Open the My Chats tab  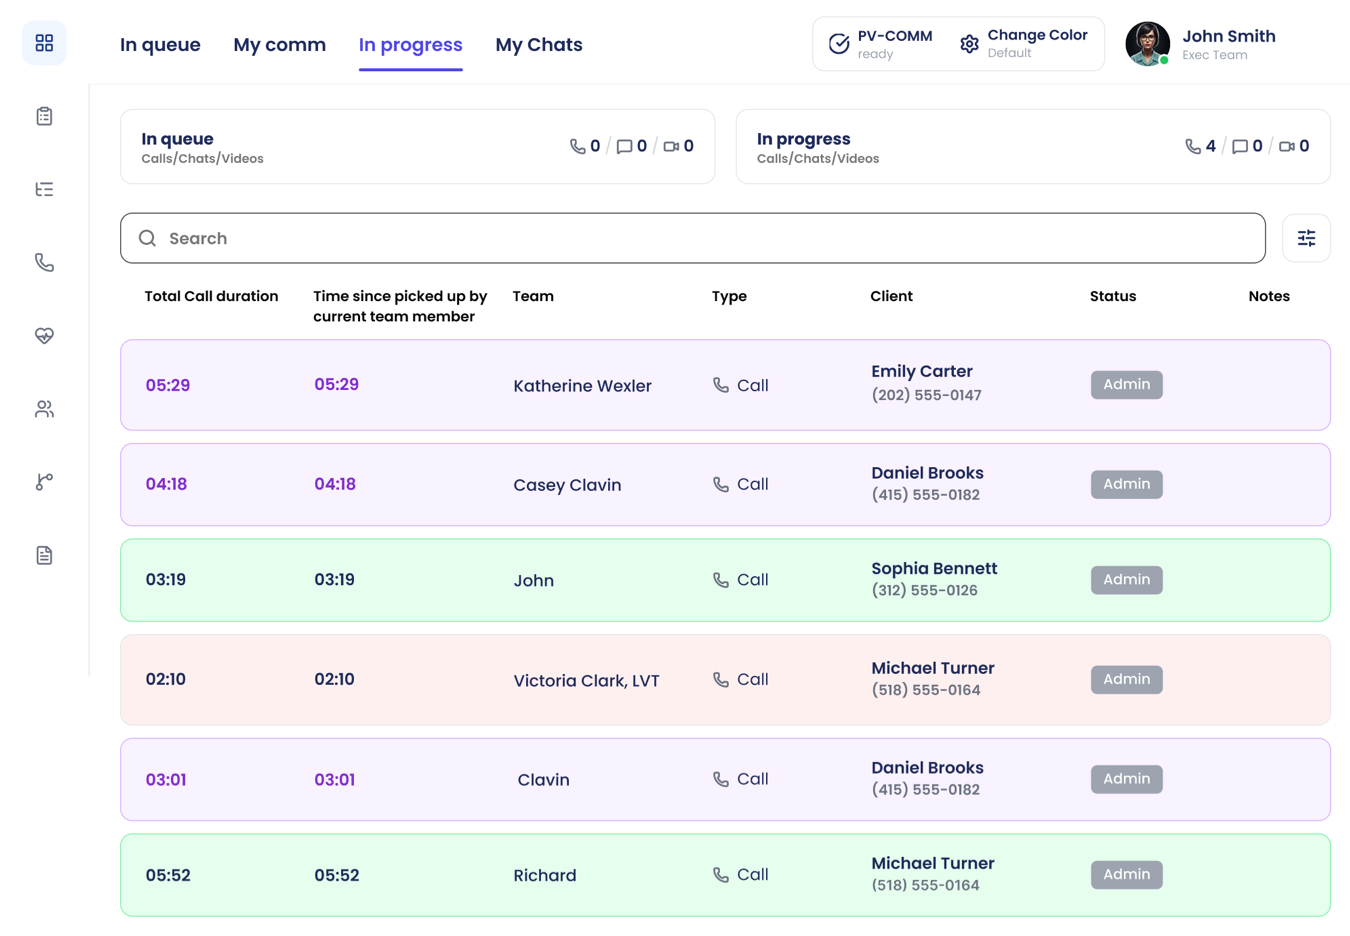point(539,45)
